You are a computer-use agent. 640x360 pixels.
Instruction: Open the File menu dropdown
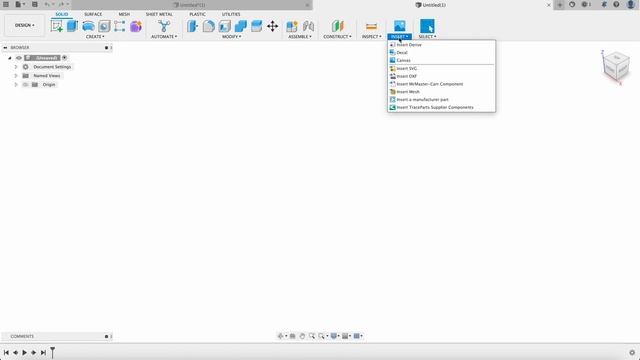(x=20, y=4)
